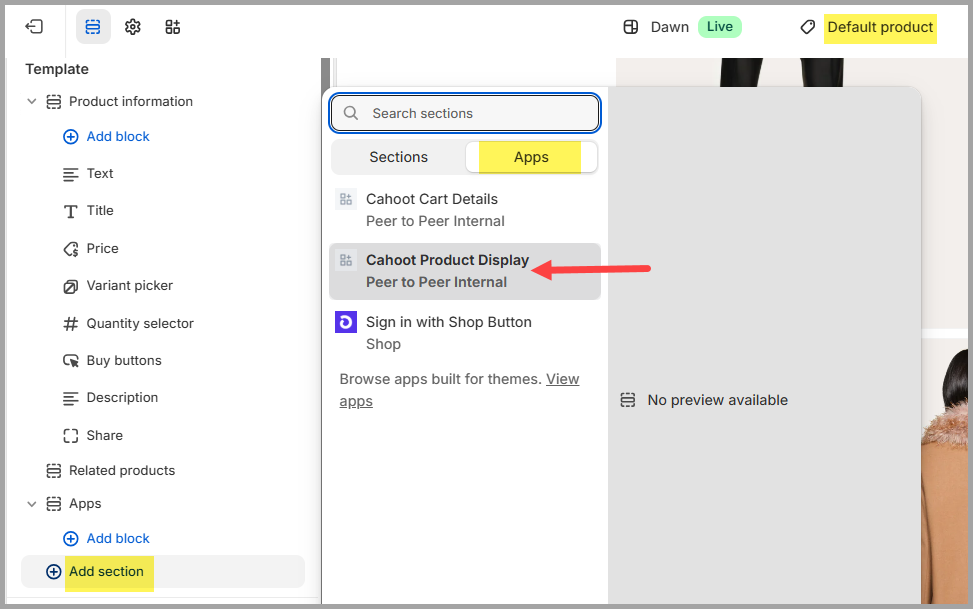Click the 'No preview available' text

[717, 400]
